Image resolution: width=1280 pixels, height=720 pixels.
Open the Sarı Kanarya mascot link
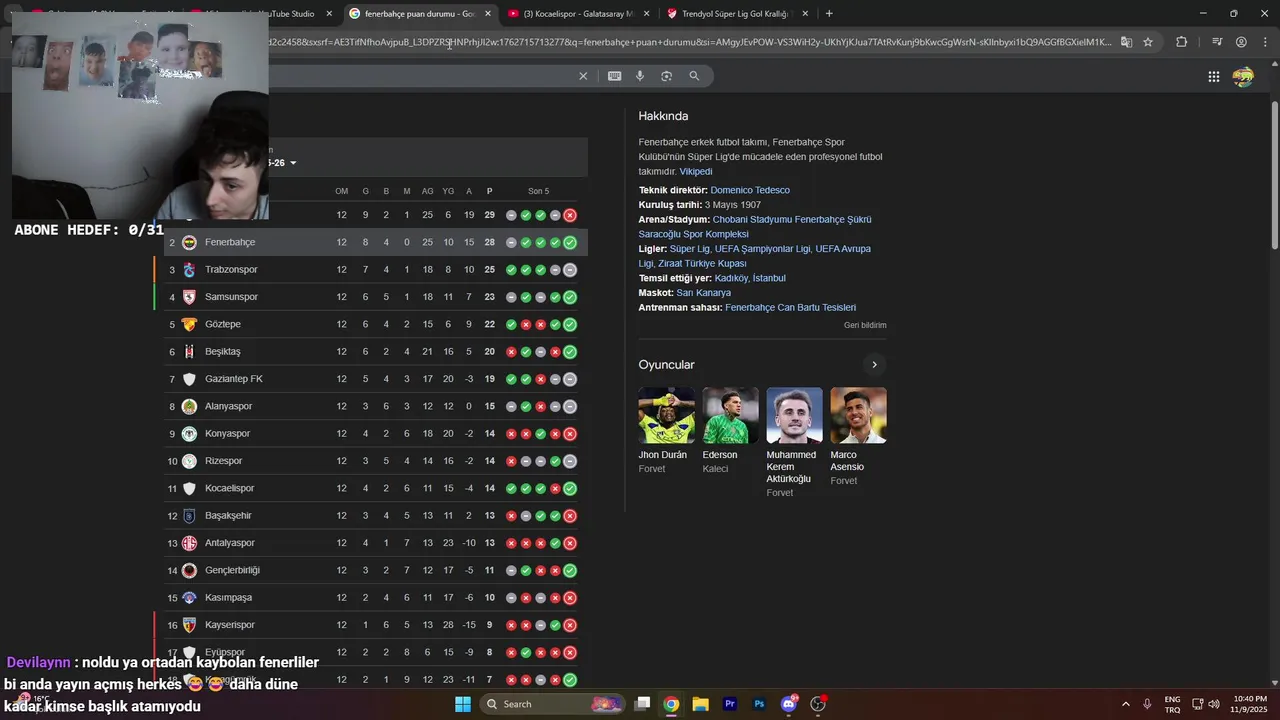(x=703, y=293)
